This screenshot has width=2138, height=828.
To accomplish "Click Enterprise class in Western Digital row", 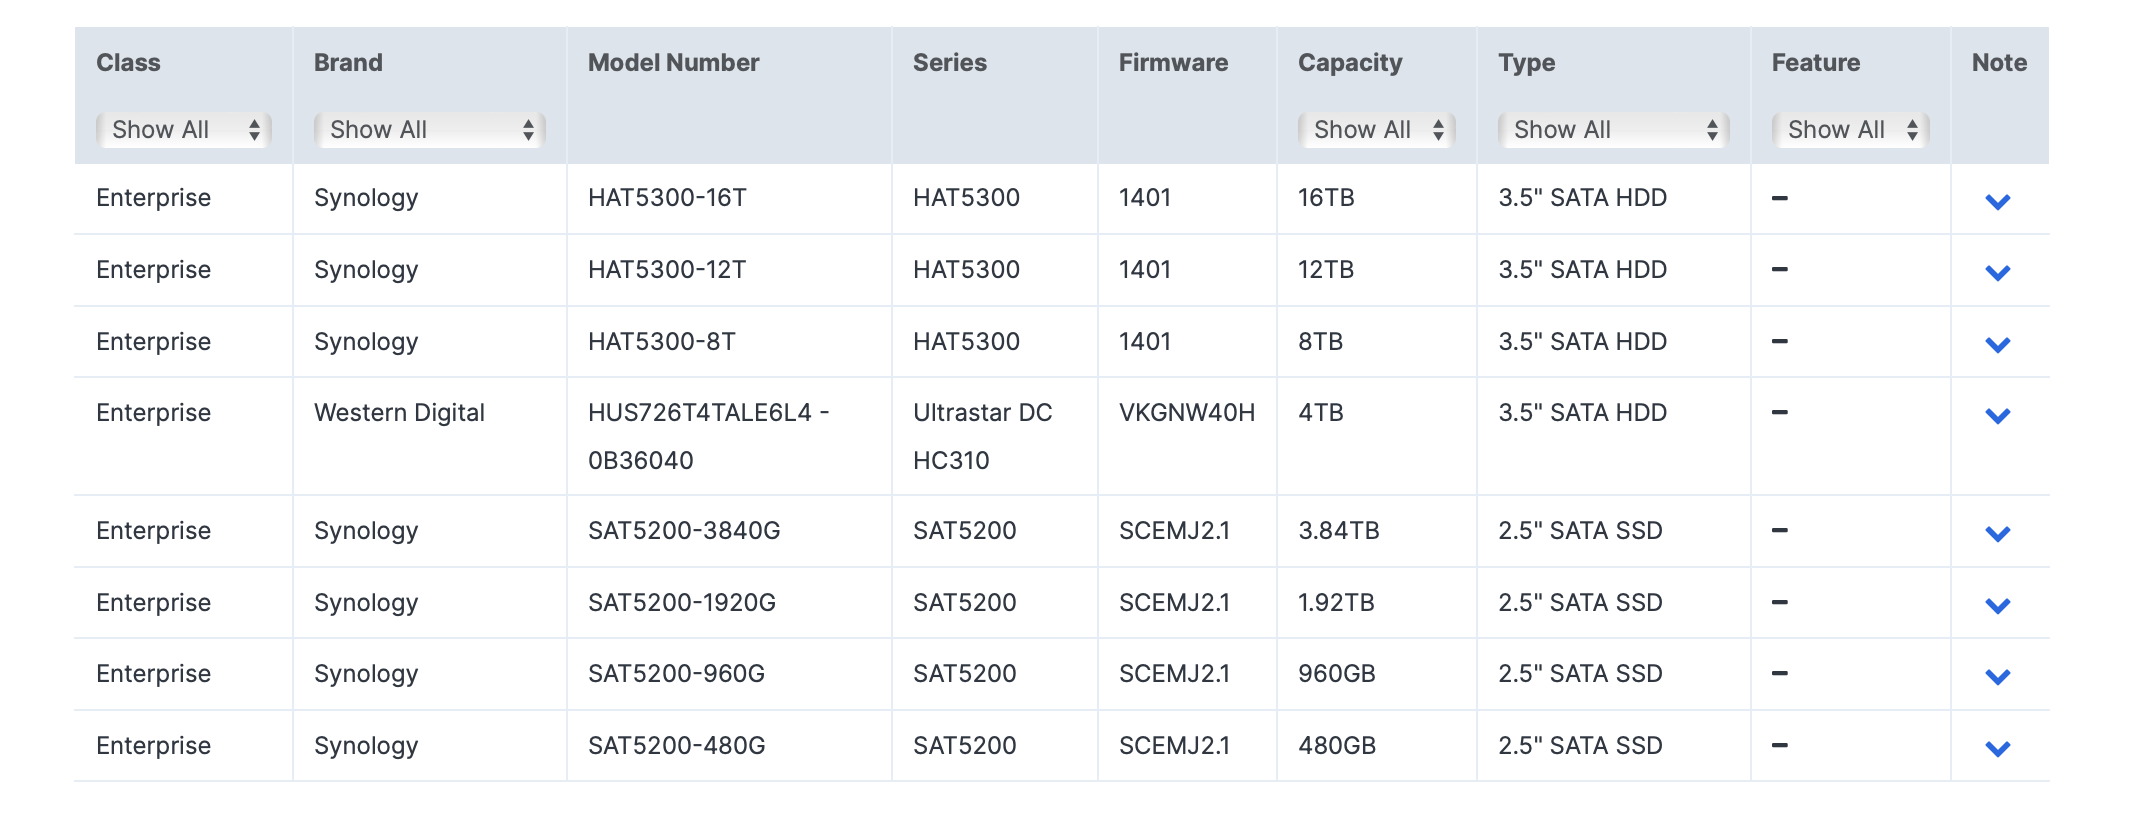I will [153, 413].
